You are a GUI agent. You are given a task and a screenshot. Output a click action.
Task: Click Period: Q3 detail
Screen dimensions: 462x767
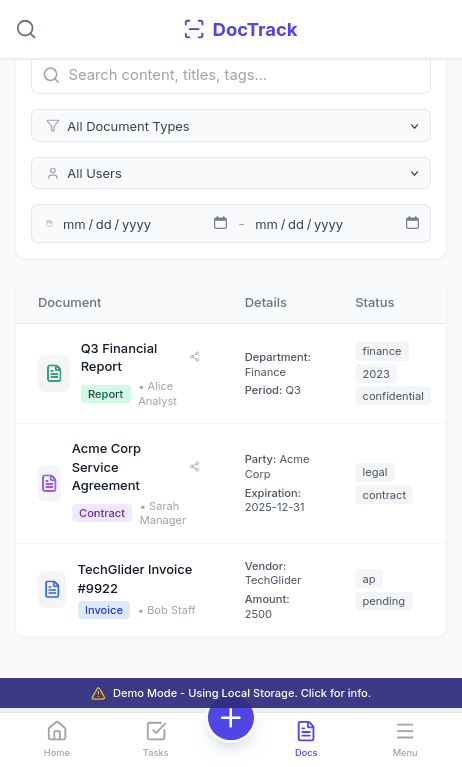point(273,390)
